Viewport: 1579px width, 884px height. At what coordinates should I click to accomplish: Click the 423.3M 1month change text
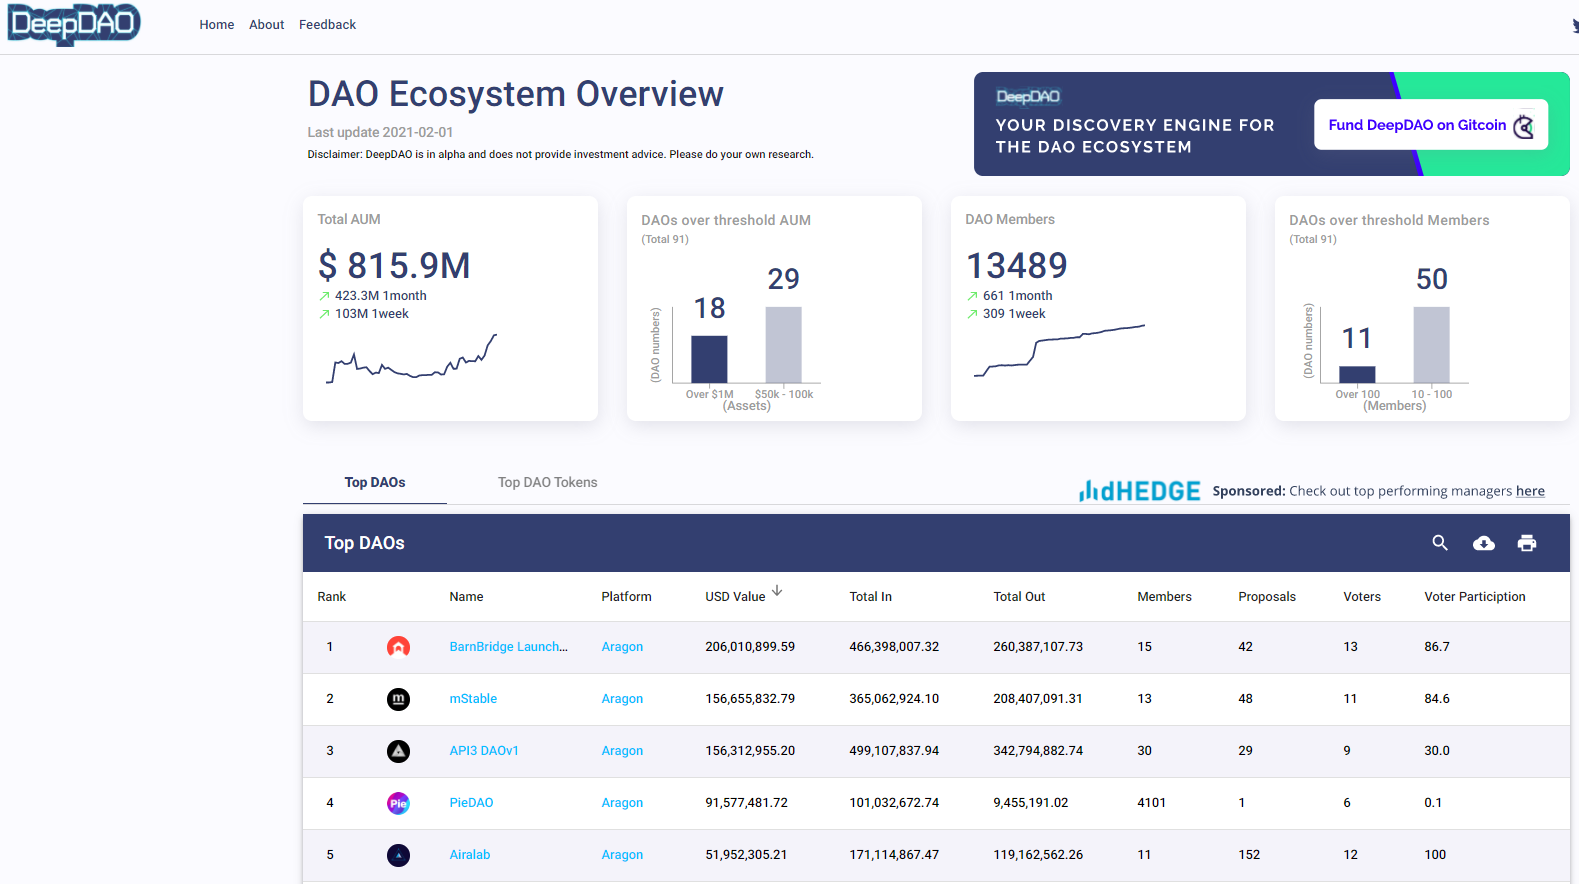[380, 296]
